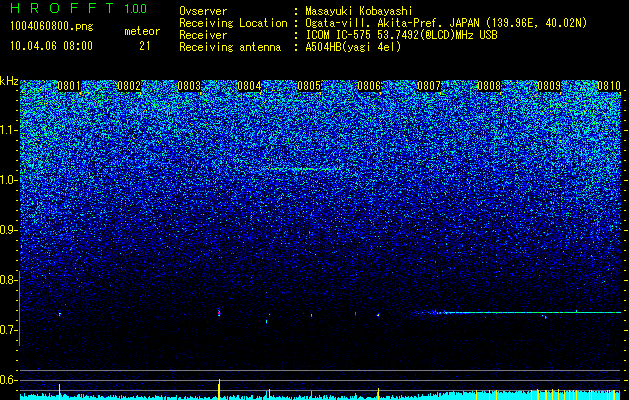
Task: Click the Receiving Location field label
Action: point(233,23)
